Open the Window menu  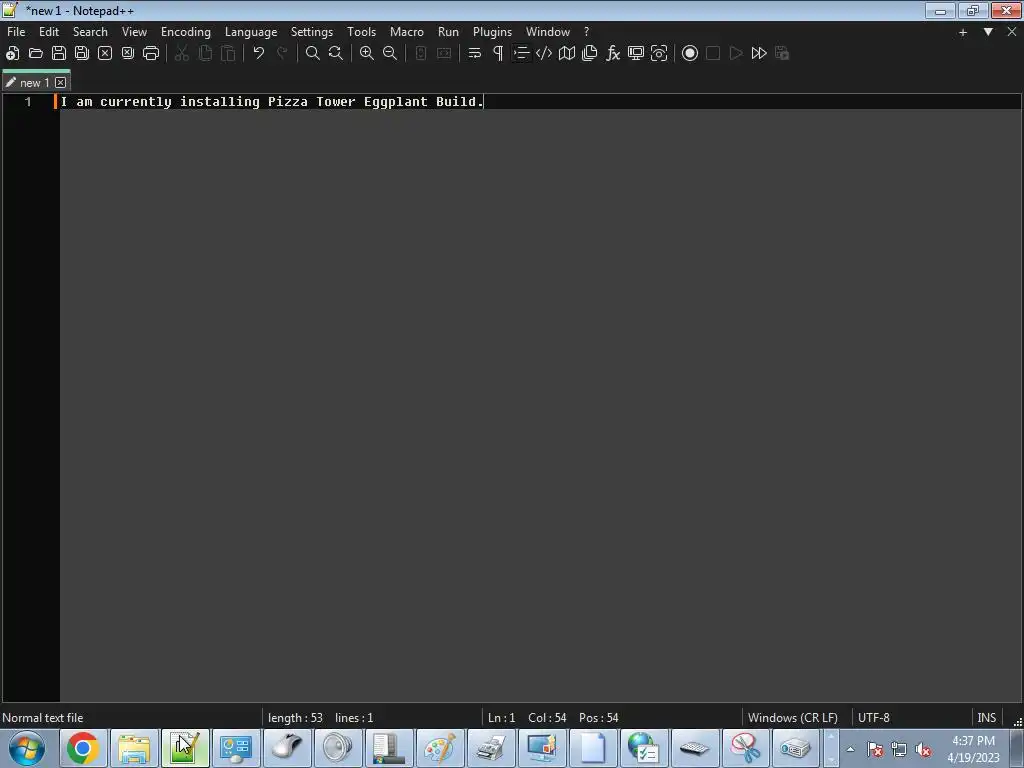(548, 32)
